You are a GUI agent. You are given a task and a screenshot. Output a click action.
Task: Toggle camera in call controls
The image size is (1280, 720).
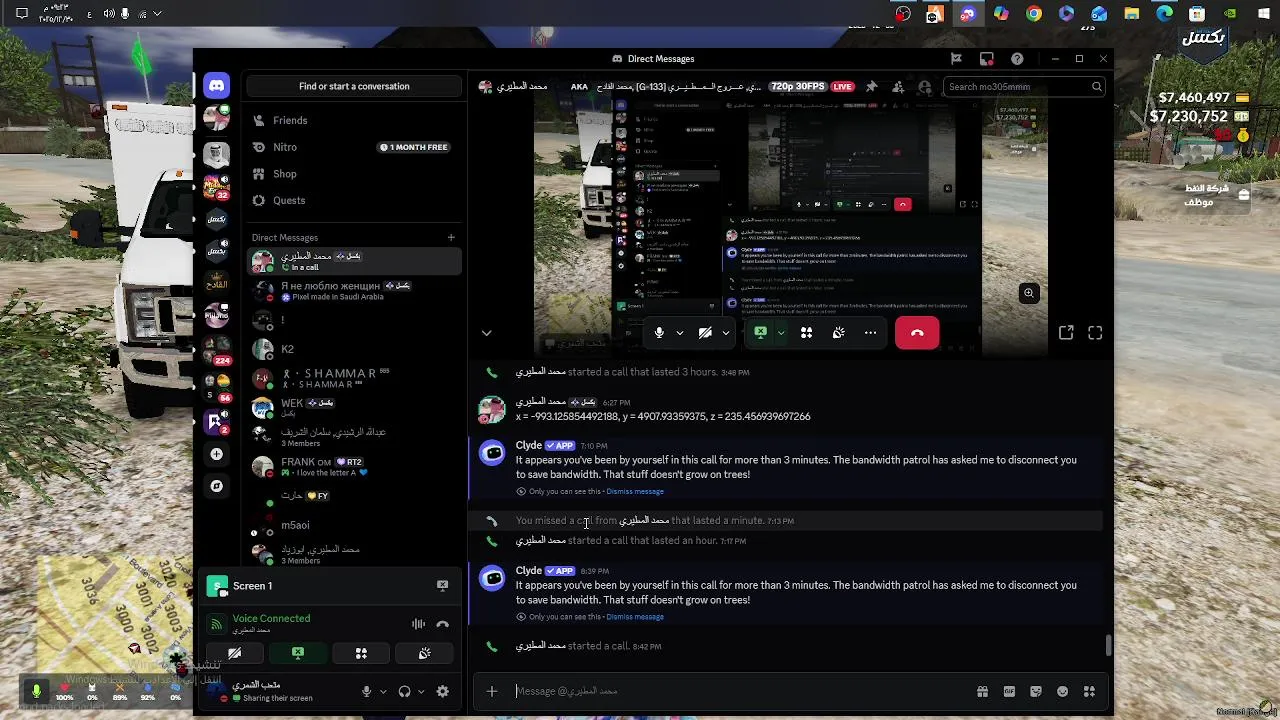pyautogui.click(x=705, y=333)
